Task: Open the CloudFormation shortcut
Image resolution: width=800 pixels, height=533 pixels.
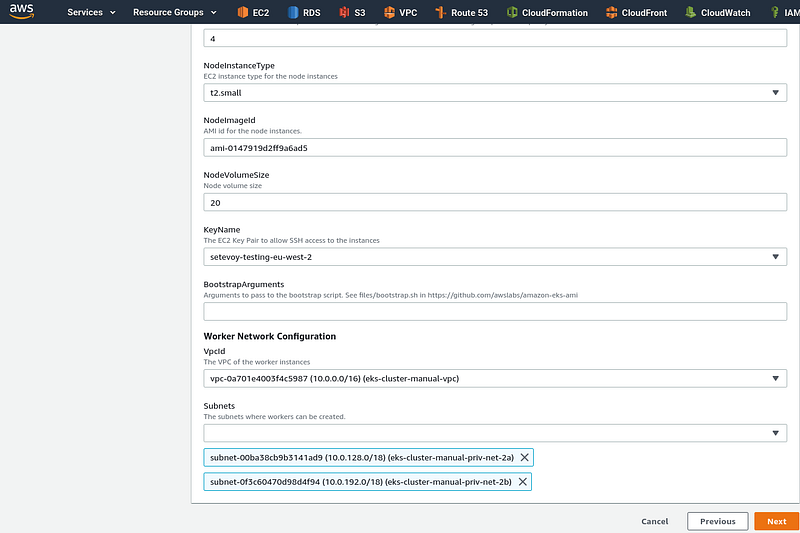Action: pos(547,12)
